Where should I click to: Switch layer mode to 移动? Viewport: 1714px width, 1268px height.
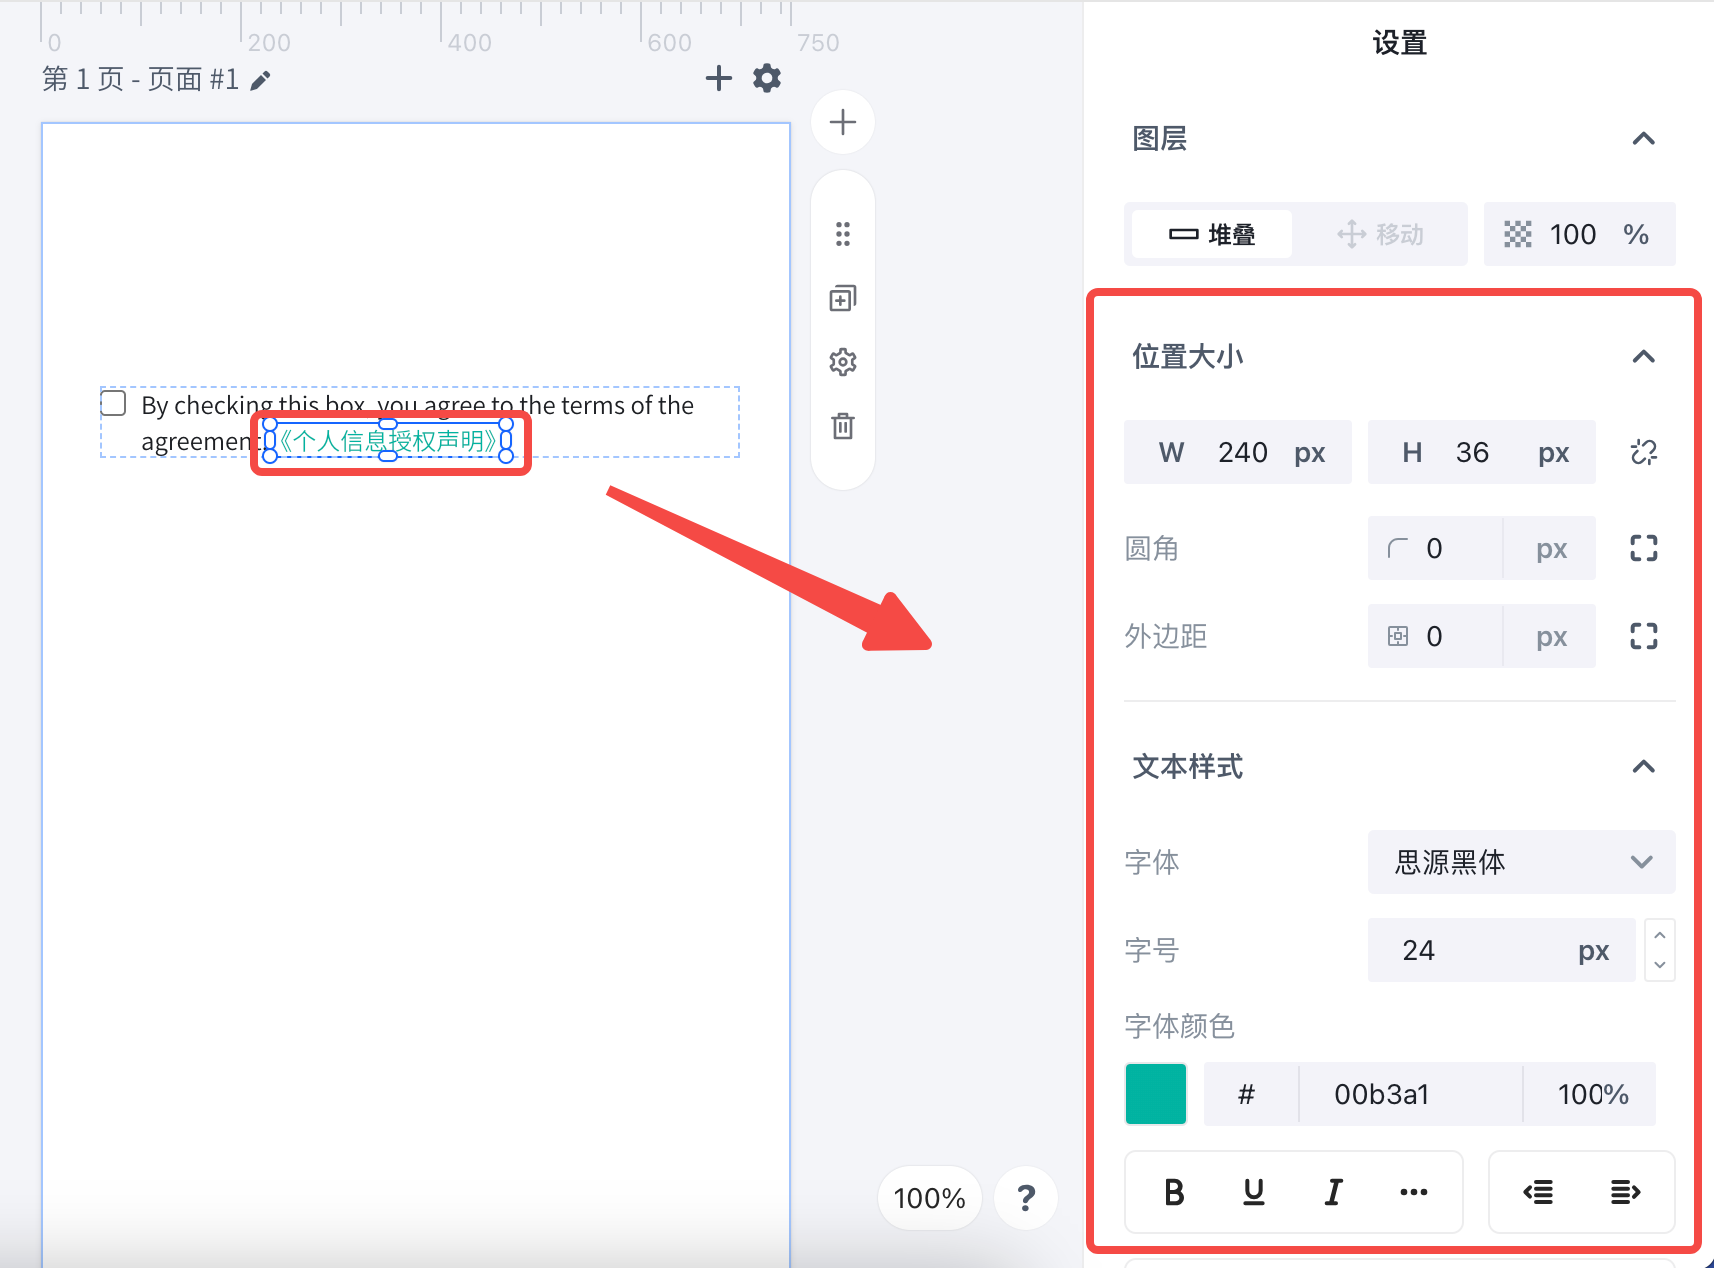pyautogui.click(x=1380, y=234)
